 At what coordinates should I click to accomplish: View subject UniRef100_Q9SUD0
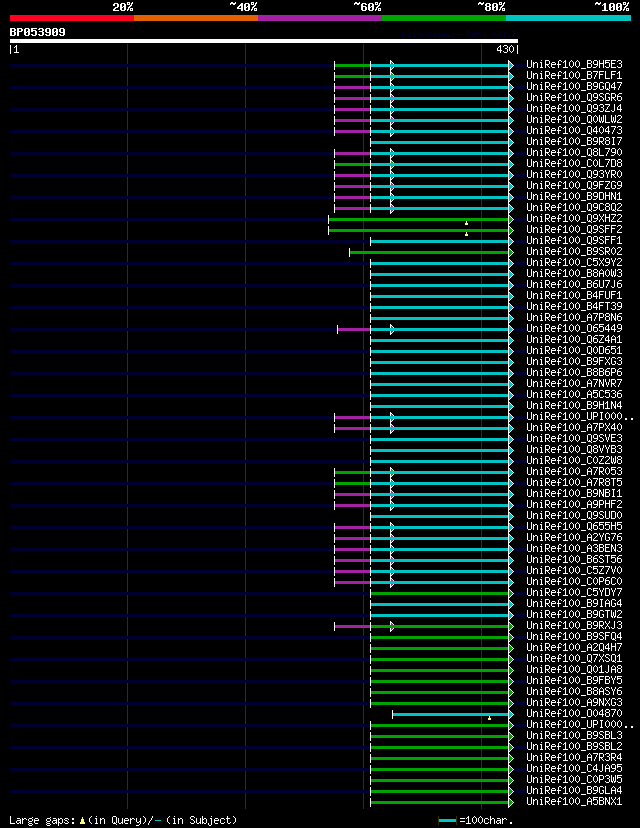pos(575,515)
